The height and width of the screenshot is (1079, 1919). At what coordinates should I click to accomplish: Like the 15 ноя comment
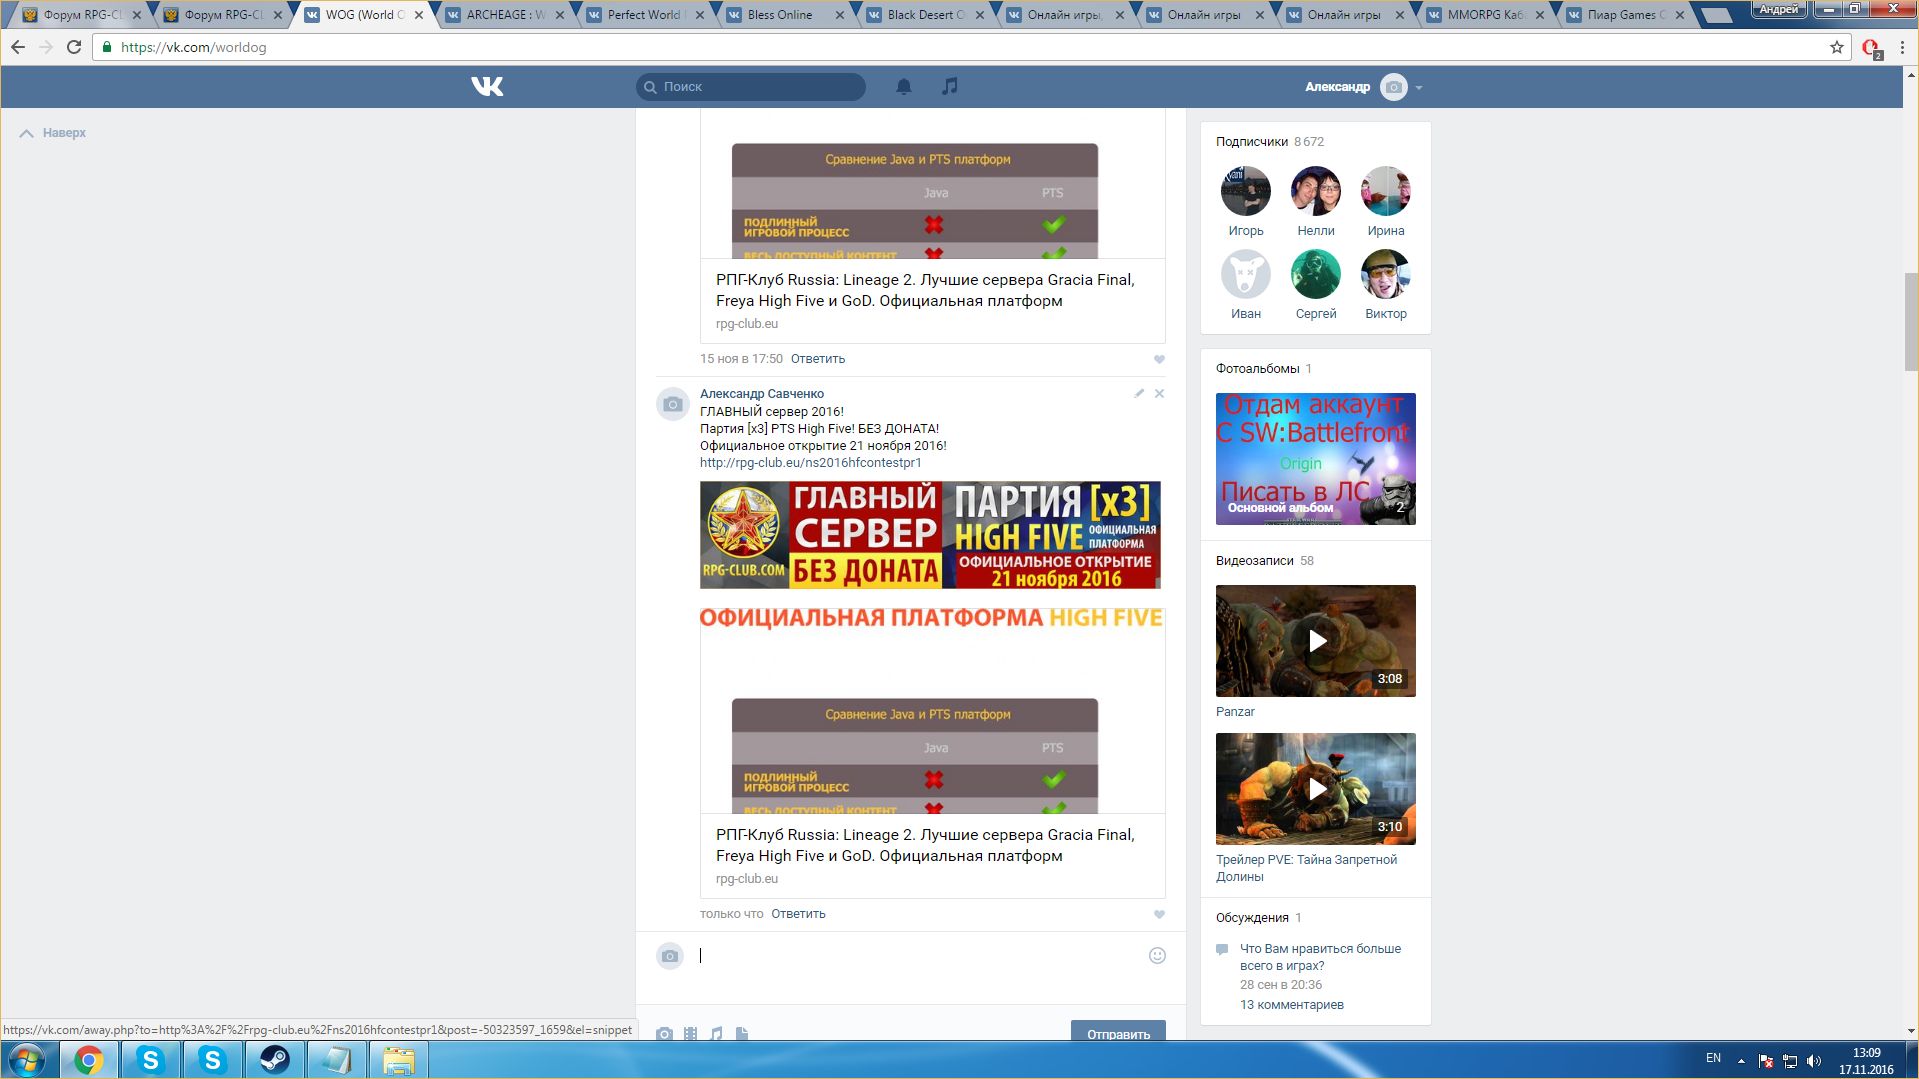(1159, 360)
